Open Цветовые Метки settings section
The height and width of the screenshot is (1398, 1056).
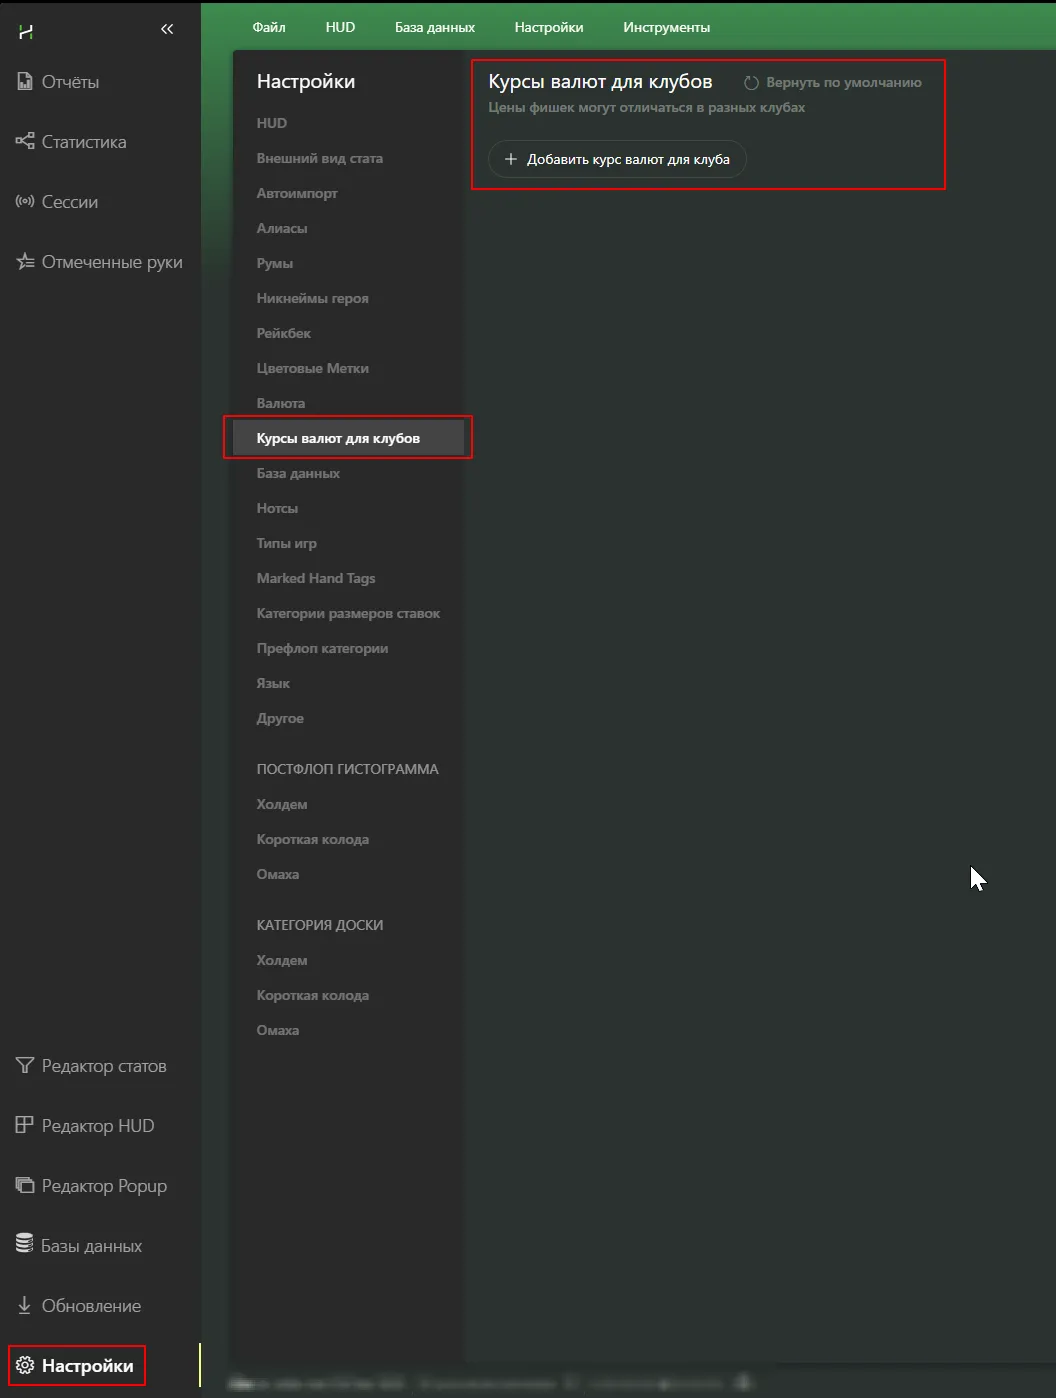(x=312, y=368)
